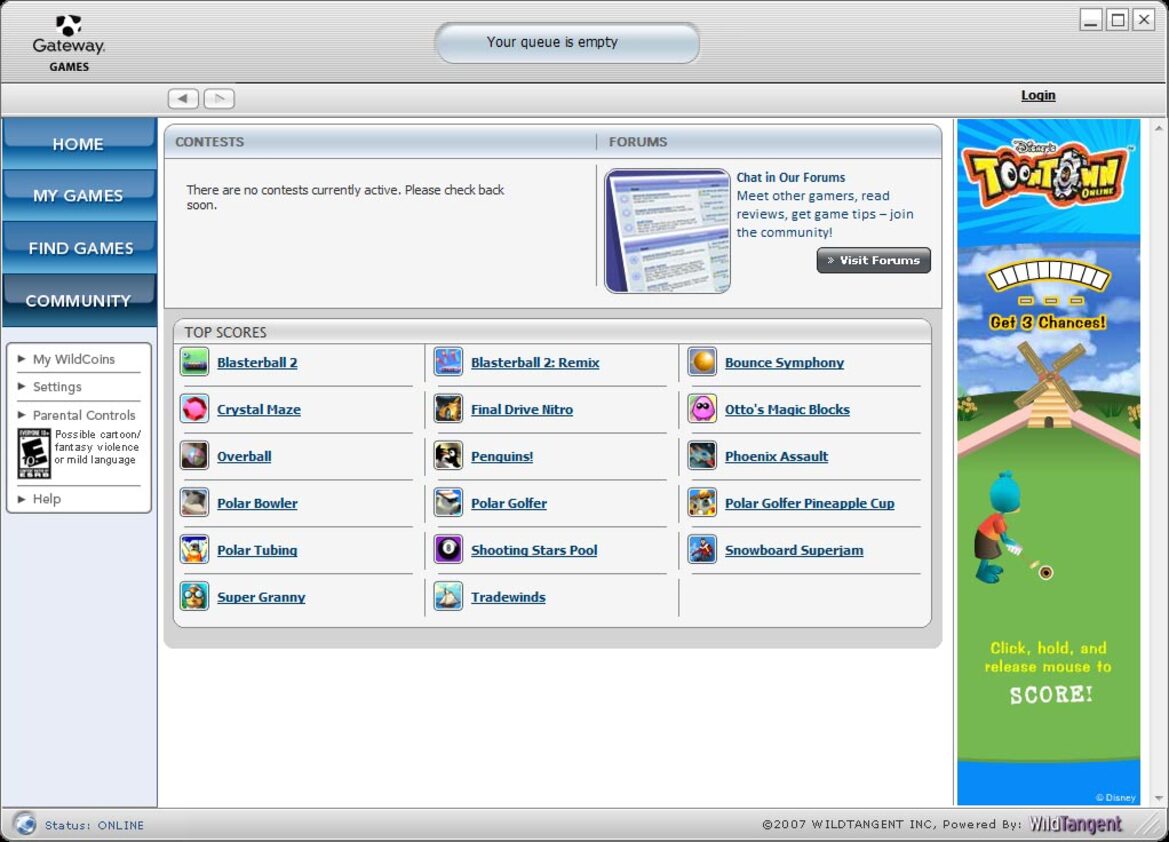This screenshot has width=1169, height=842.
Task: Open the Phoenix Assault scores link
Action: 776,456
